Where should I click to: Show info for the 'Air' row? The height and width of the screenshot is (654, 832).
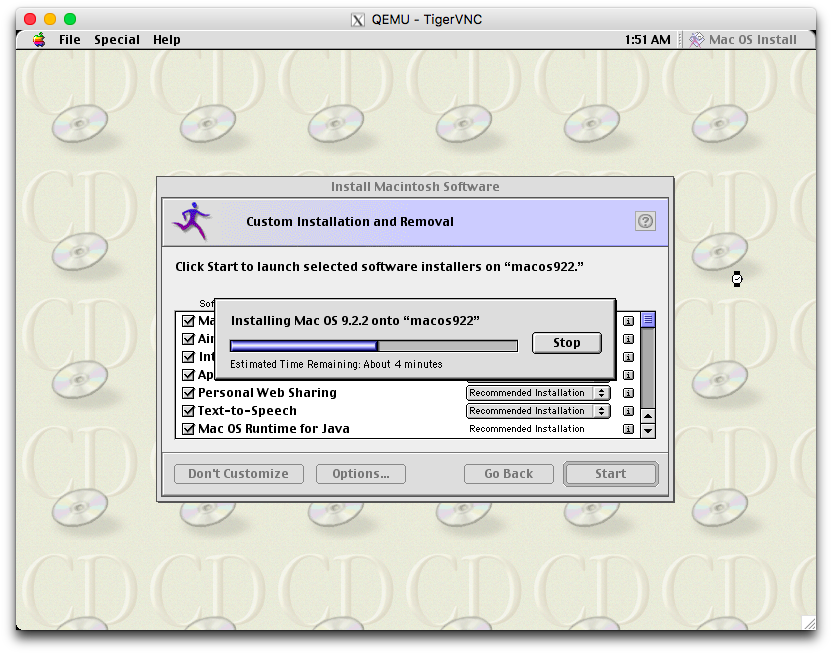(x=628, y=339)
